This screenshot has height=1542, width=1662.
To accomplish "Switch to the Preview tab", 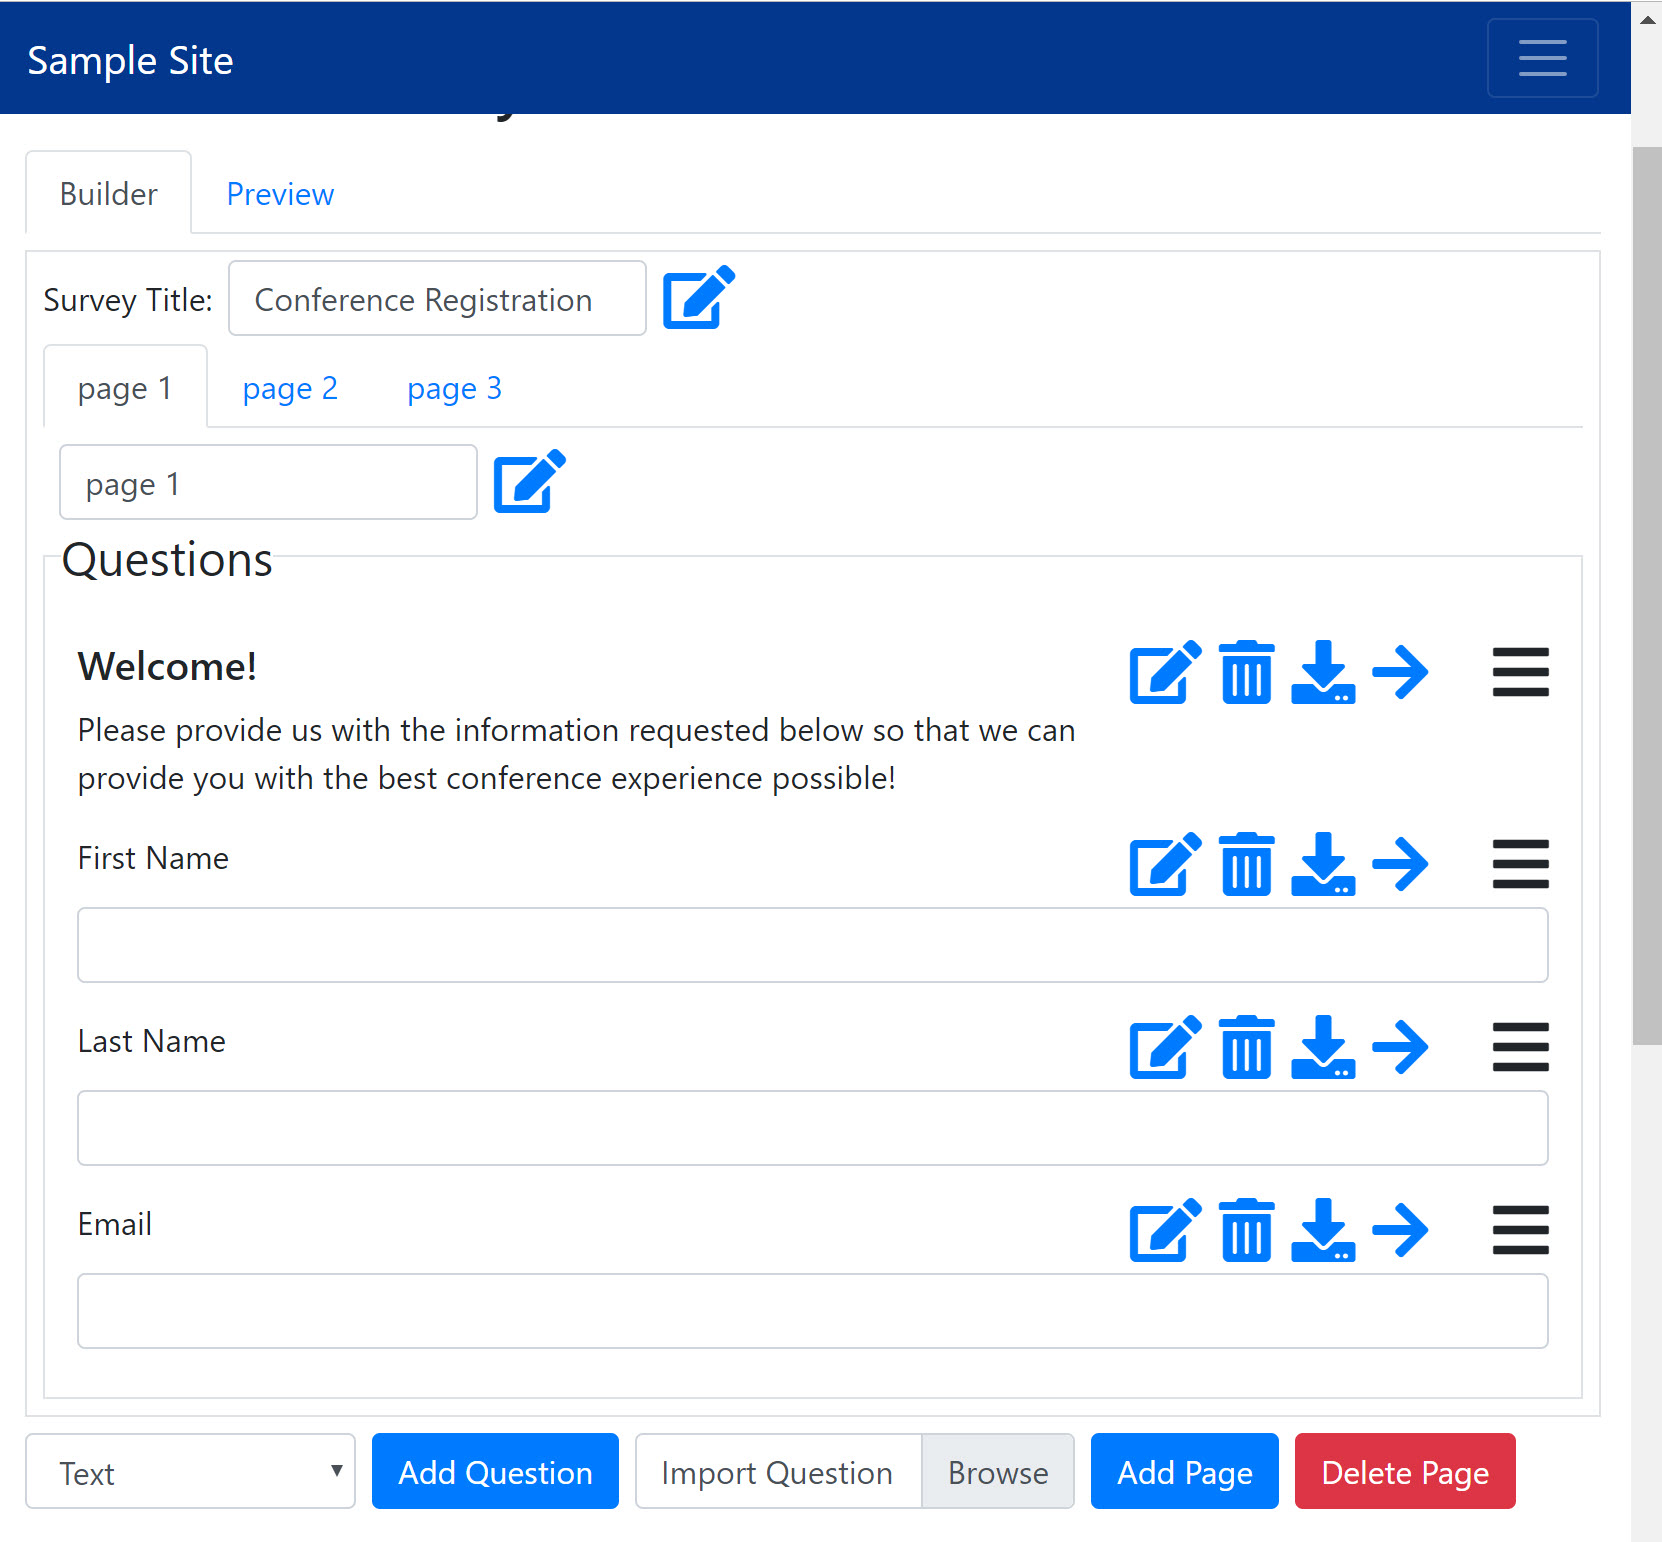I will tap(280, 194).
